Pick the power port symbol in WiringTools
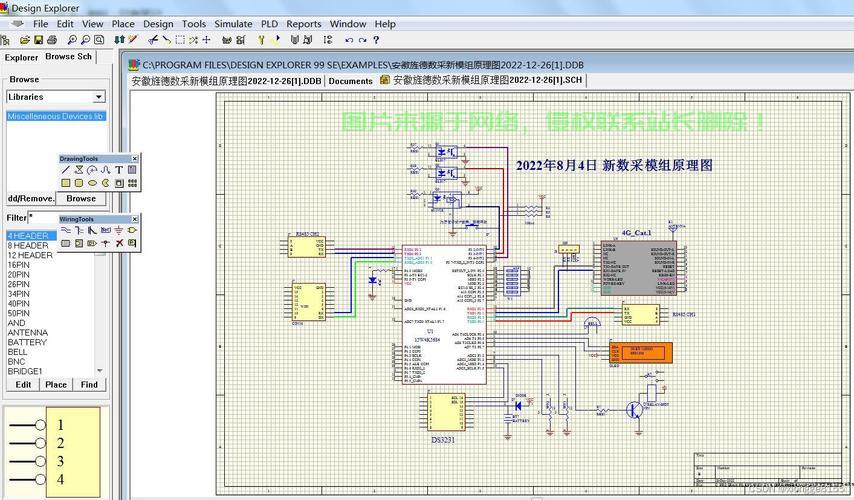This screenshot has height=500, width=854. pos(119,230)
